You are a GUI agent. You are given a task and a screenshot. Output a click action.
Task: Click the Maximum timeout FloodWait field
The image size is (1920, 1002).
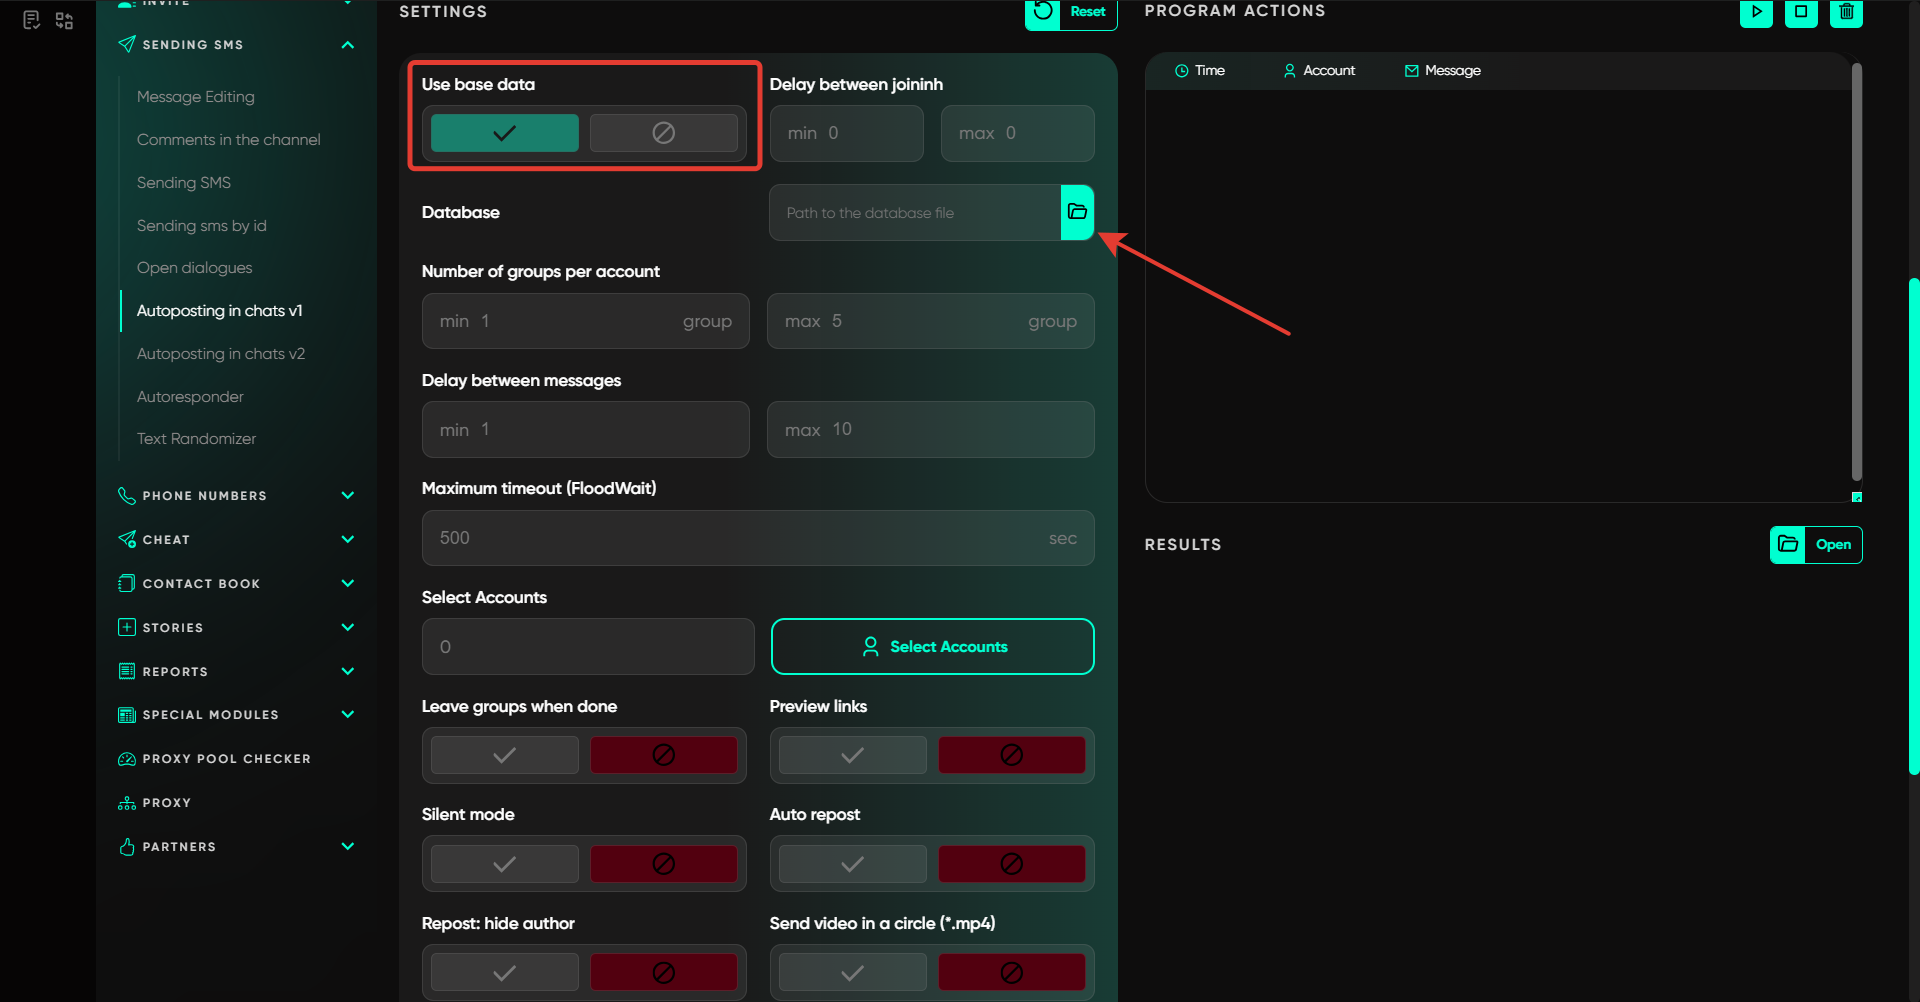tap(740, 538)
